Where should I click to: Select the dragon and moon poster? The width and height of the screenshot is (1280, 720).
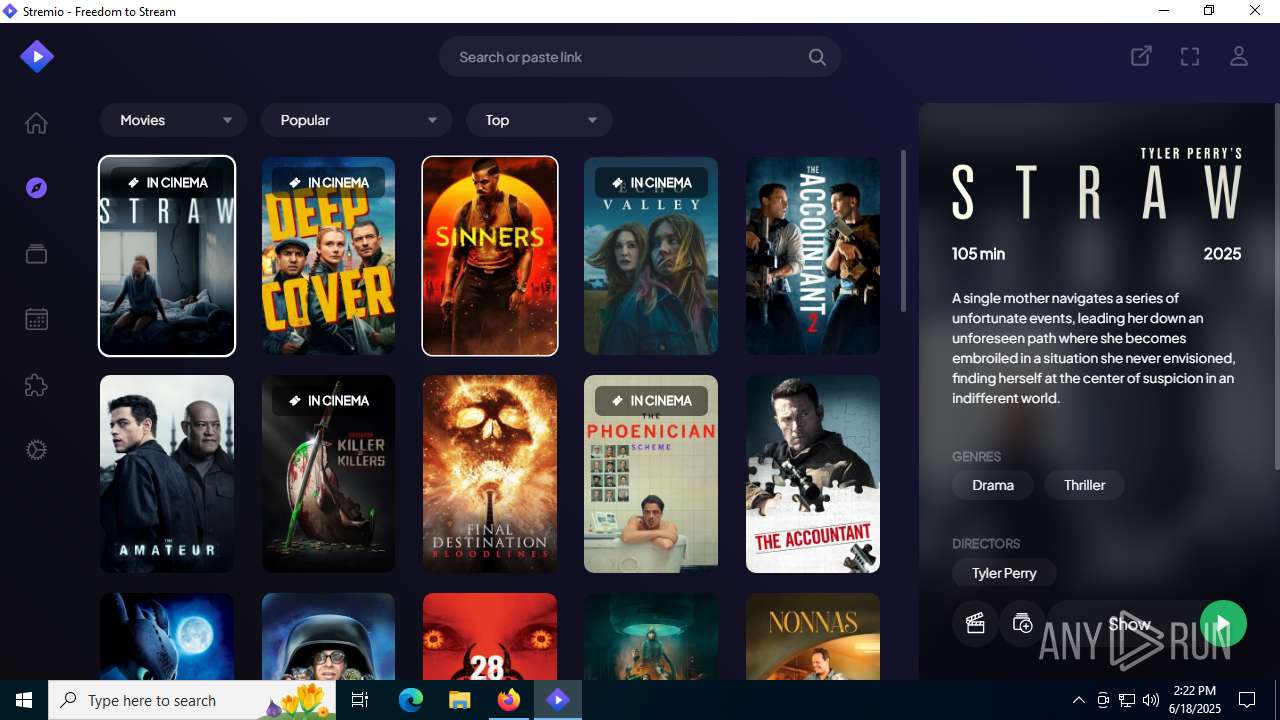point(167,636)
